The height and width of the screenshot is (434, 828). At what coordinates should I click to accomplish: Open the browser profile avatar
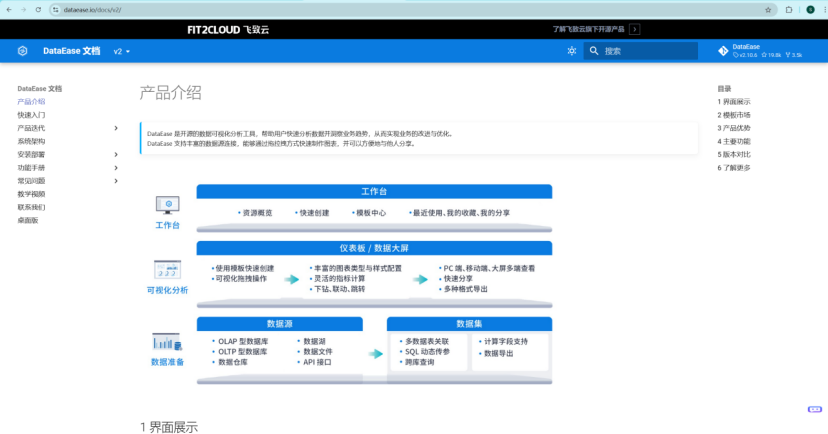point(810,10)
